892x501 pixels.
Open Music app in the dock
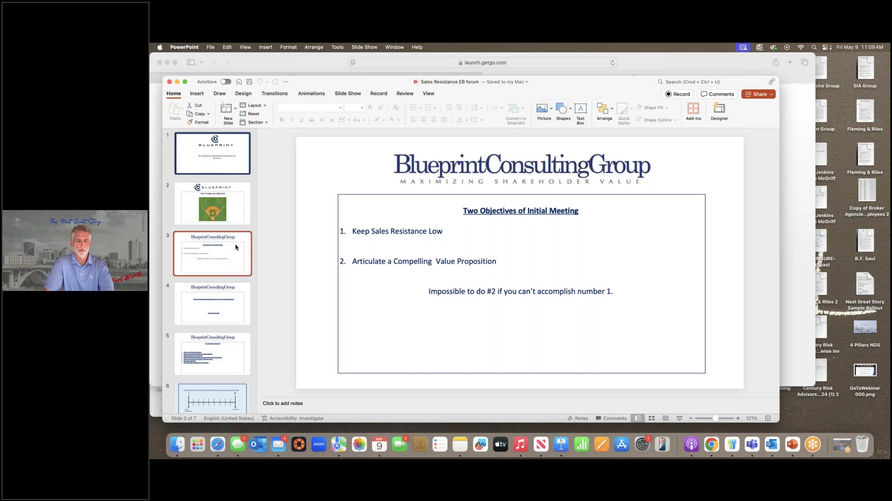[521, 444]
